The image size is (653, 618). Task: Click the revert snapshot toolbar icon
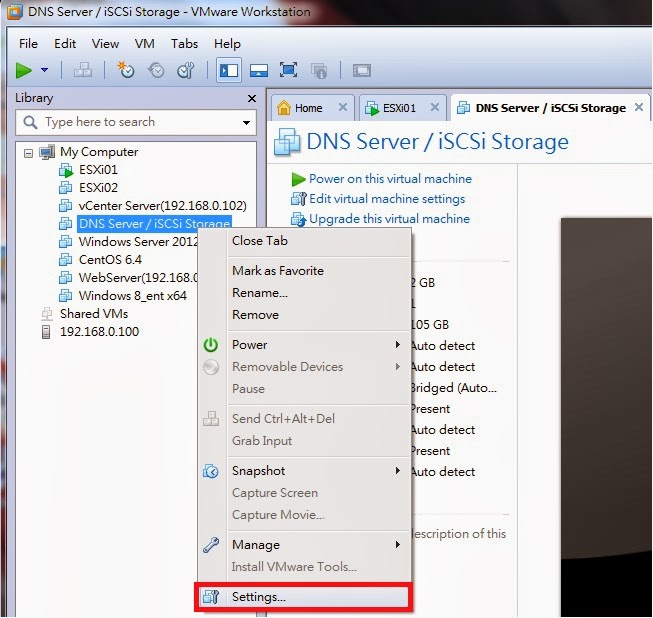click(x=156, y=70)
